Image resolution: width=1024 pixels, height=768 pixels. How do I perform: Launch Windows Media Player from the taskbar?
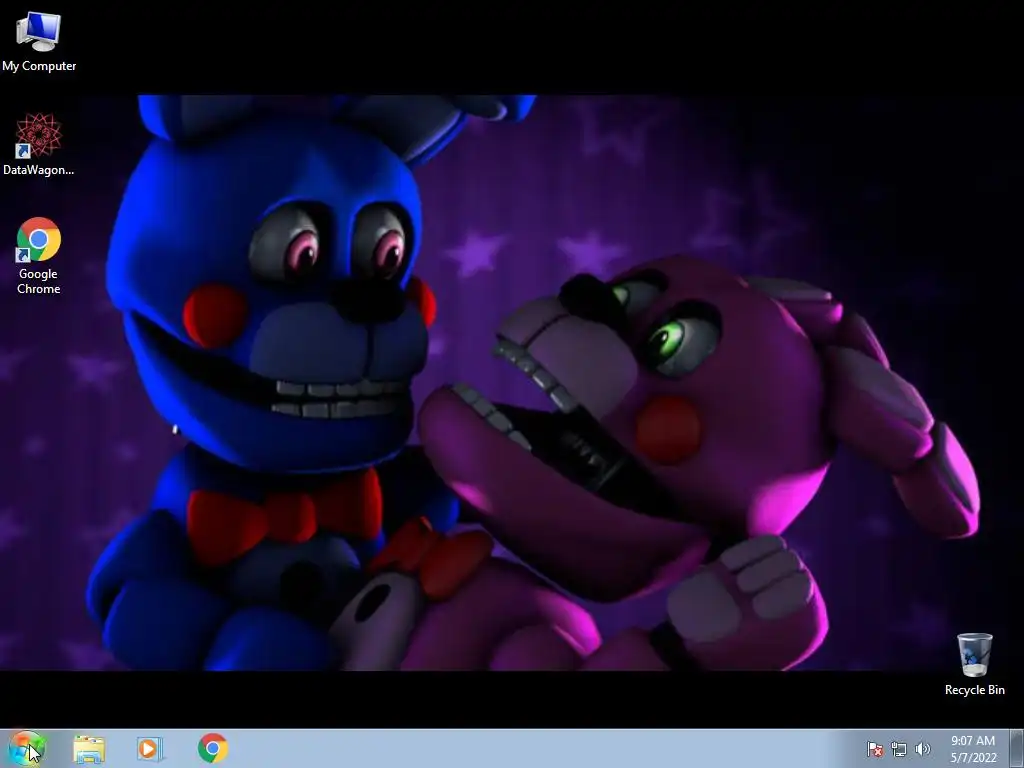coord(150,748)
